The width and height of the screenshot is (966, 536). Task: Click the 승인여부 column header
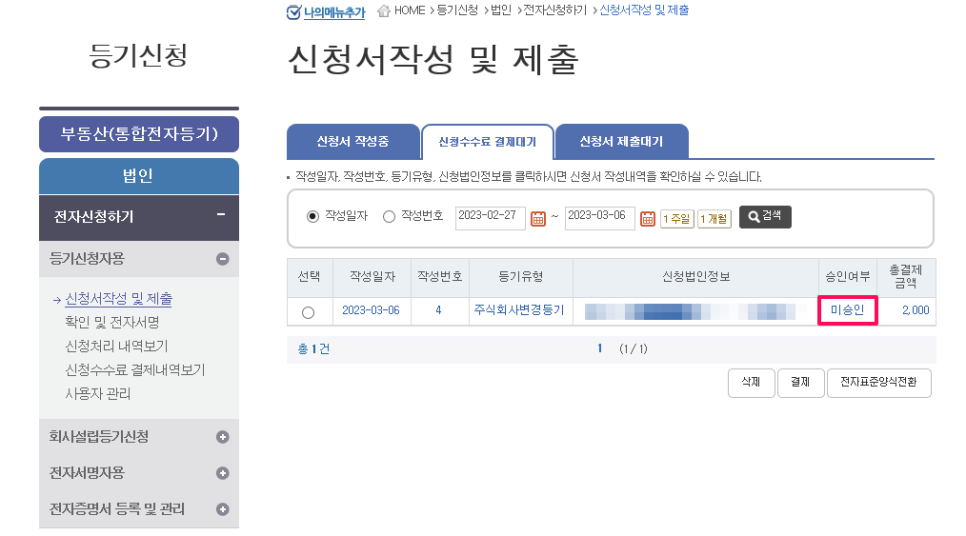pos(848,277)
